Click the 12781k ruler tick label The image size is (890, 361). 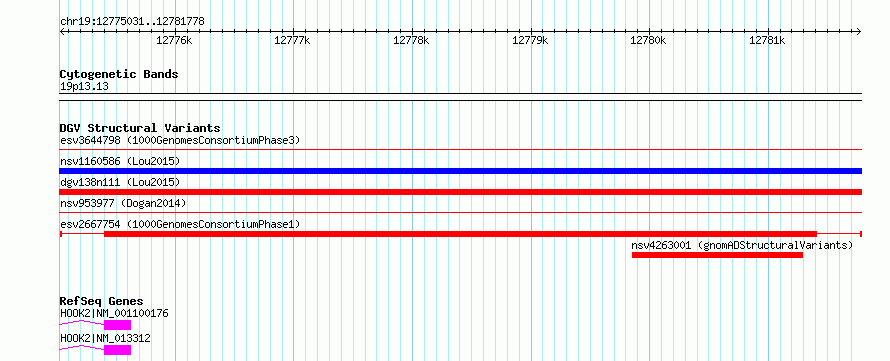point(767,40)
